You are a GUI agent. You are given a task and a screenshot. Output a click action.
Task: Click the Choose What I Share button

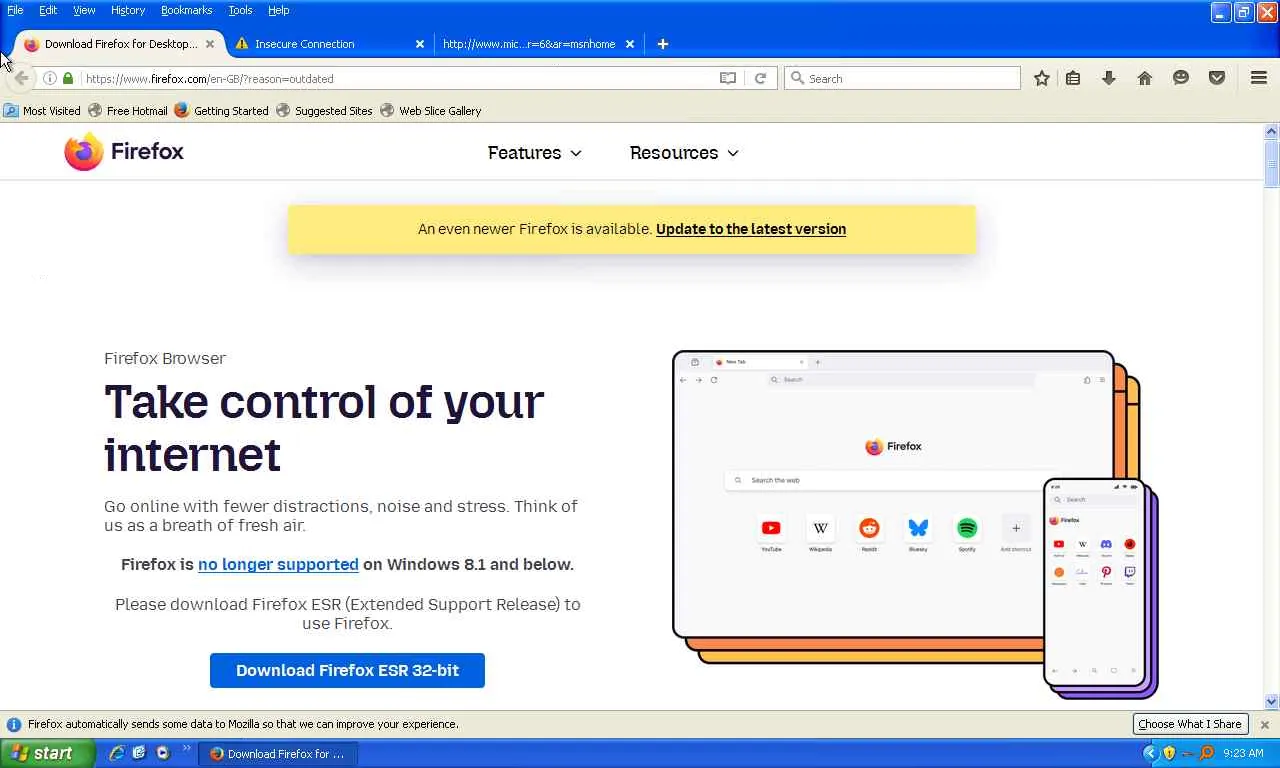[1190, 724]
